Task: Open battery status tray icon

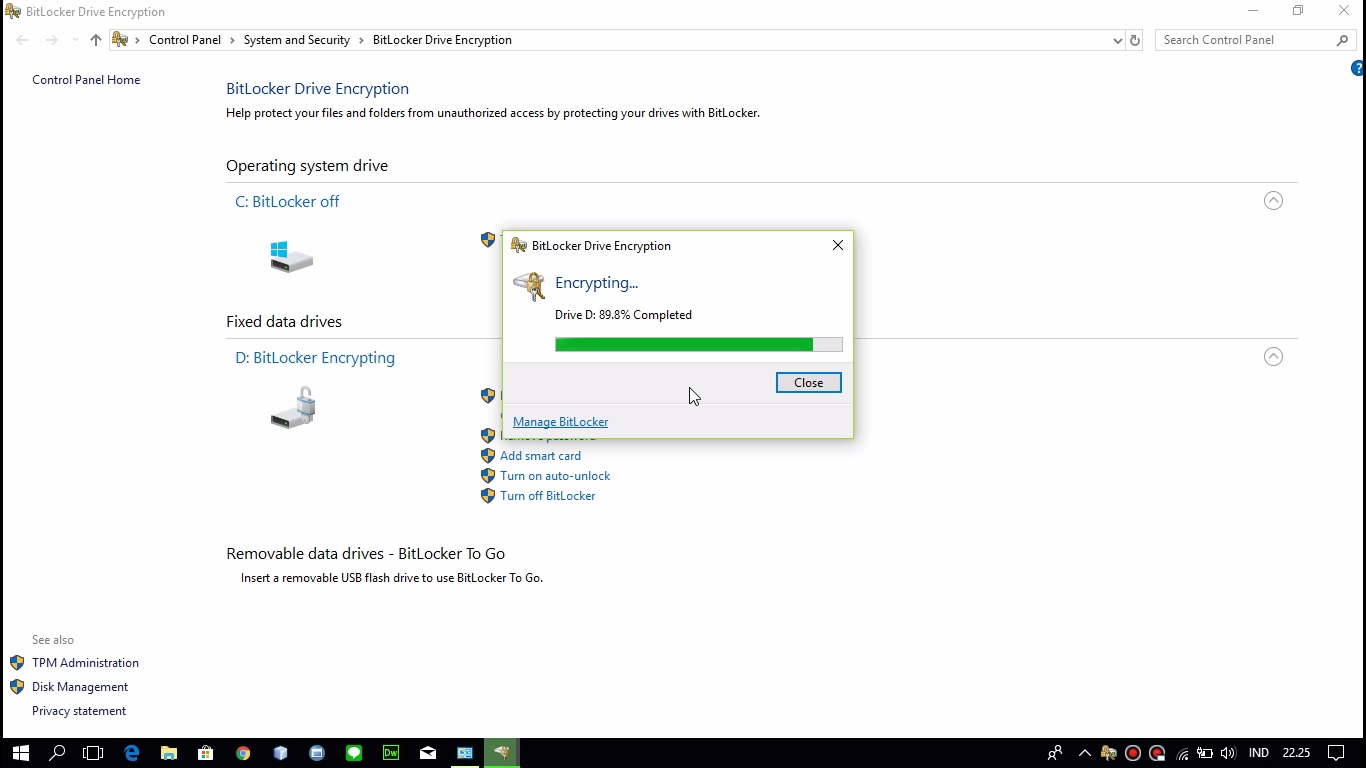Action: tap(1205, 753)
